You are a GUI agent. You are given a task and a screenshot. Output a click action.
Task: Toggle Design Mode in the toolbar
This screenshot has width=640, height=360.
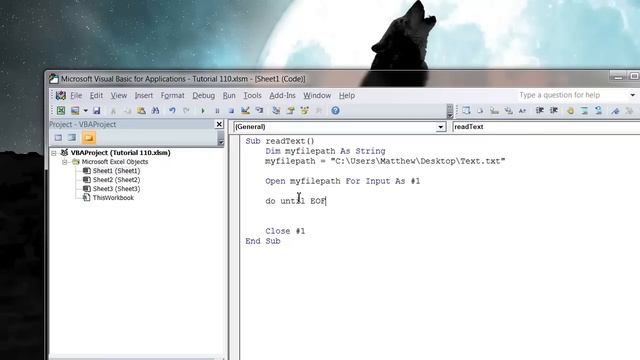(245, 111)
